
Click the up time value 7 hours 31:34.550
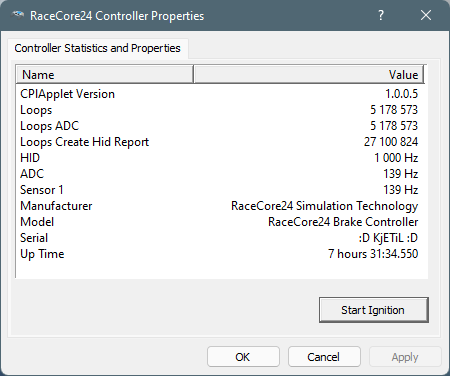coord(373,254)
